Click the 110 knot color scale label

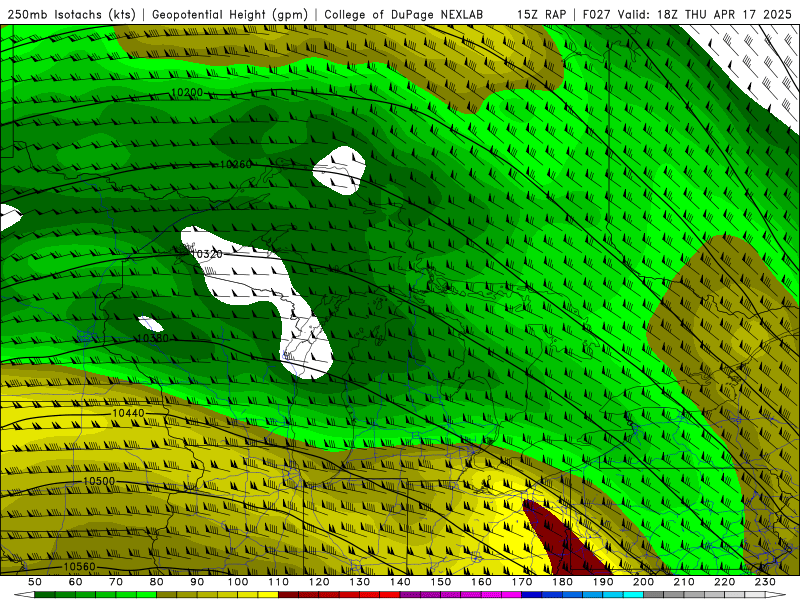pos(279,582)
